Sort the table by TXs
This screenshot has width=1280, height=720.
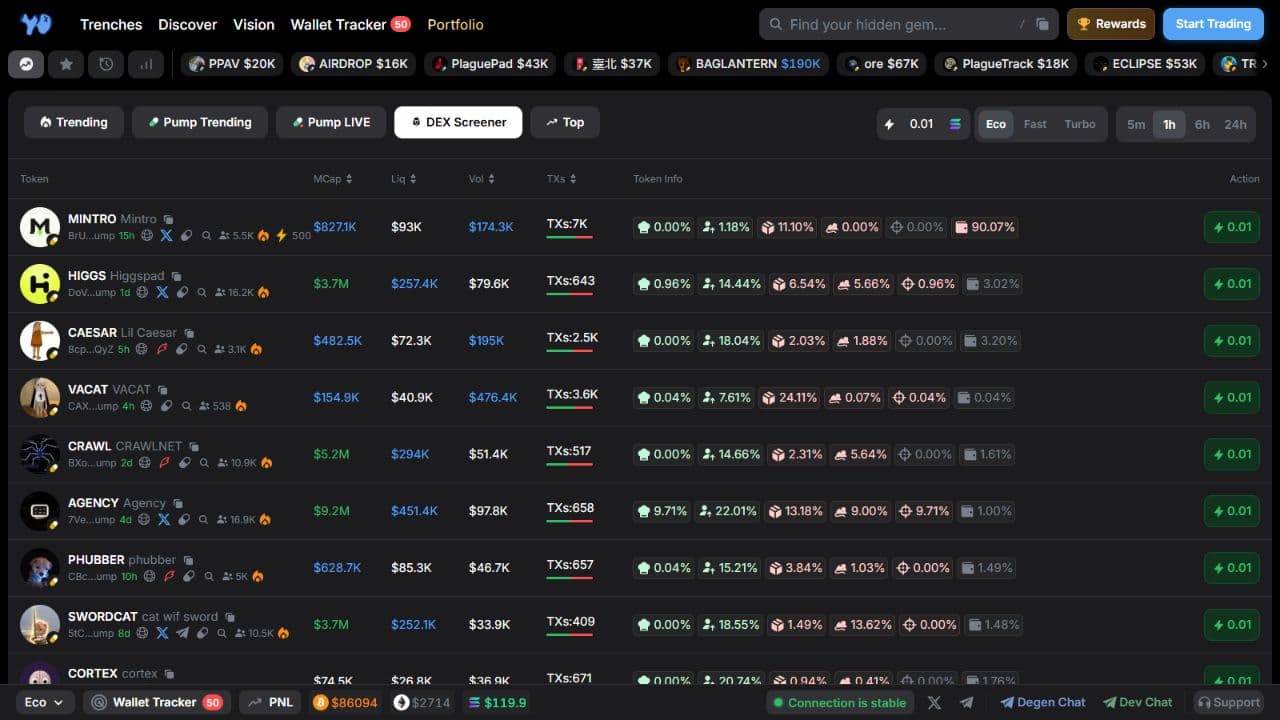(x=562, y=179)
